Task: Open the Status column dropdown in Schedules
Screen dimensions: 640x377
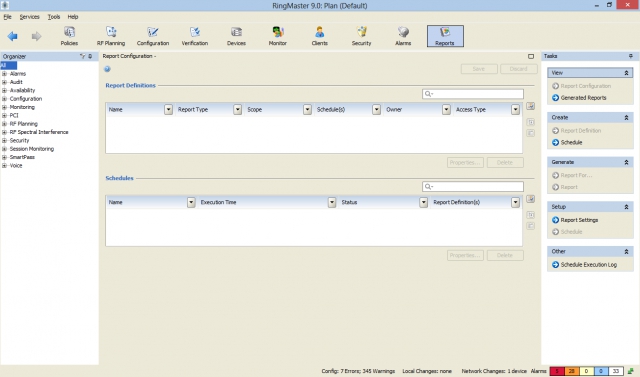Action: coord(424,202)
